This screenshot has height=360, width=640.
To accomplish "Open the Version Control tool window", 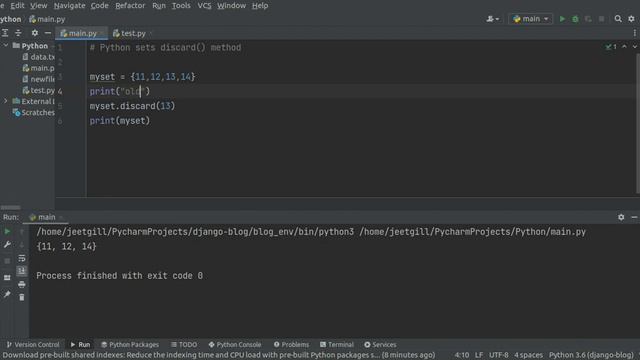I will pos(33,344).
